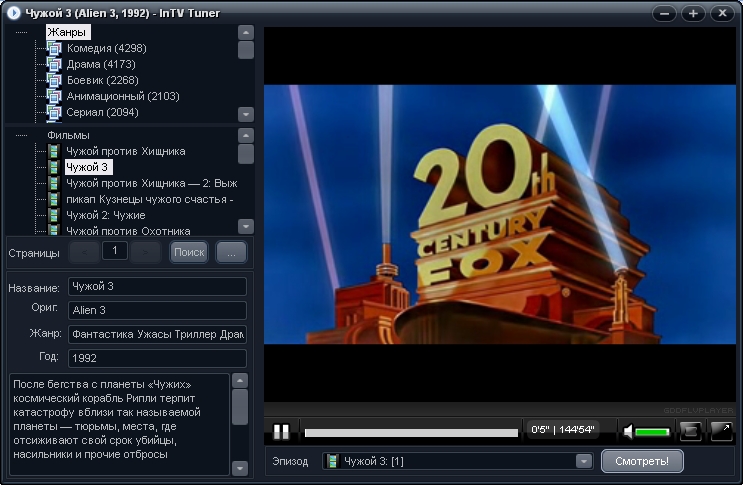Click the InTV Tuner title bar app icon
This screenshot has height=485, width=743.
14,13
